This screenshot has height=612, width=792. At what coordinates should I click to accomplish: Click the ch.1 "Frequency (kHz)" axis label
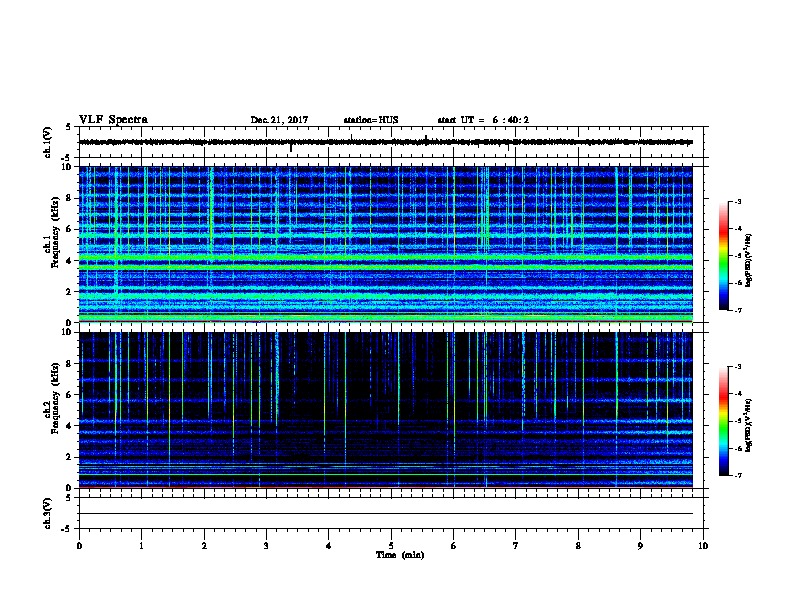[55, 232]
